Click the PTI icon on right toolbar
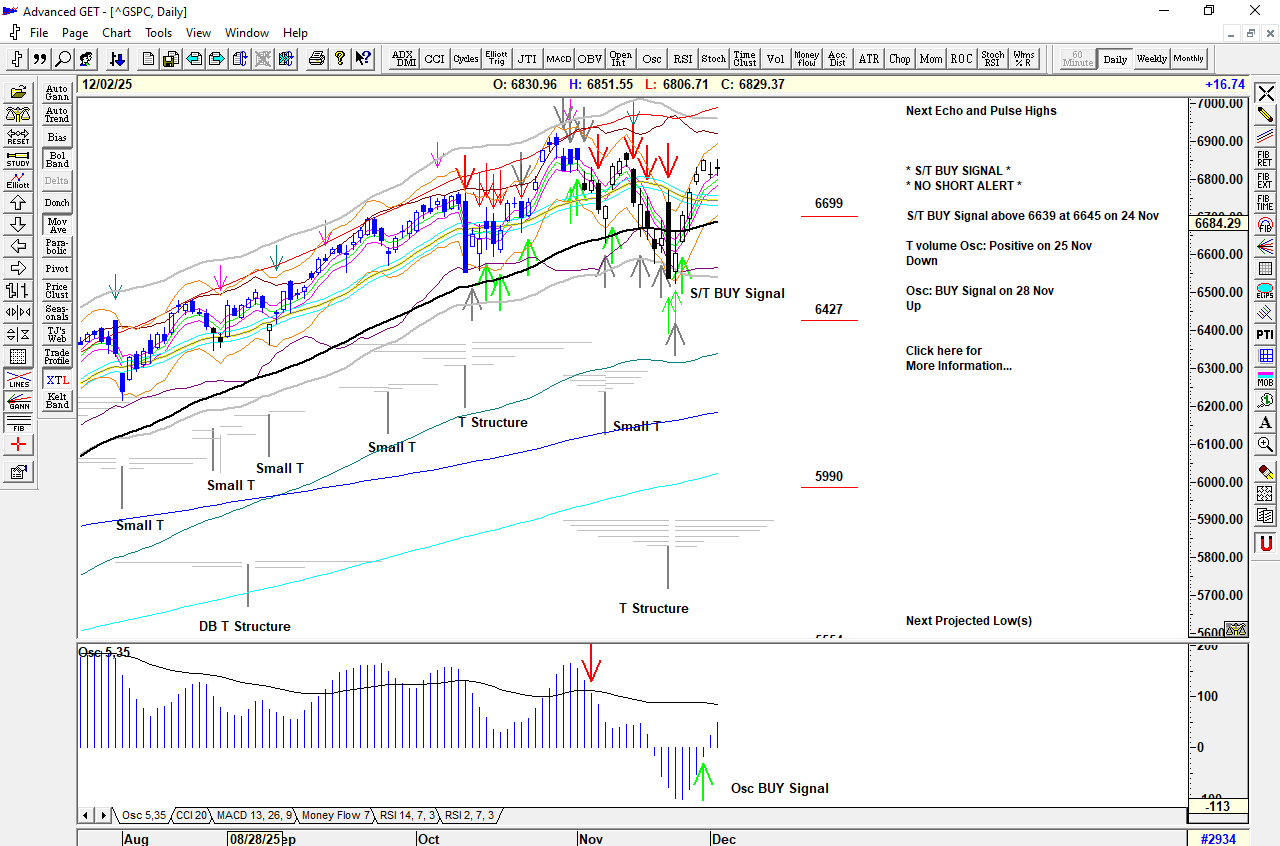This screenshot has width=1280, height=846. coord(1265,334)
